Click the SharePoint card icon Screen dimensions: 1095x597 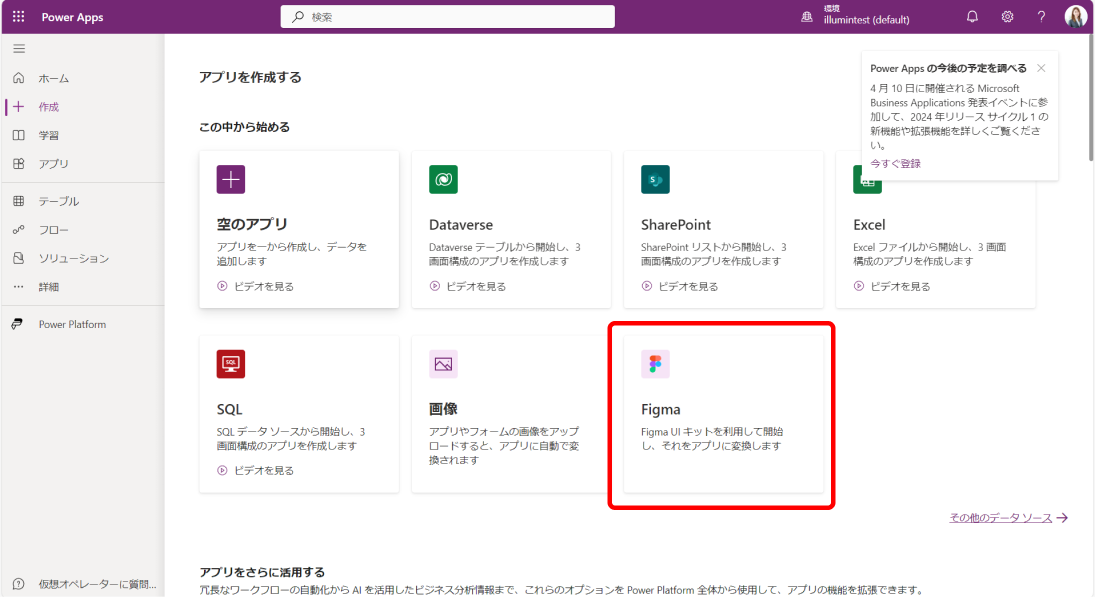point(655,179)
